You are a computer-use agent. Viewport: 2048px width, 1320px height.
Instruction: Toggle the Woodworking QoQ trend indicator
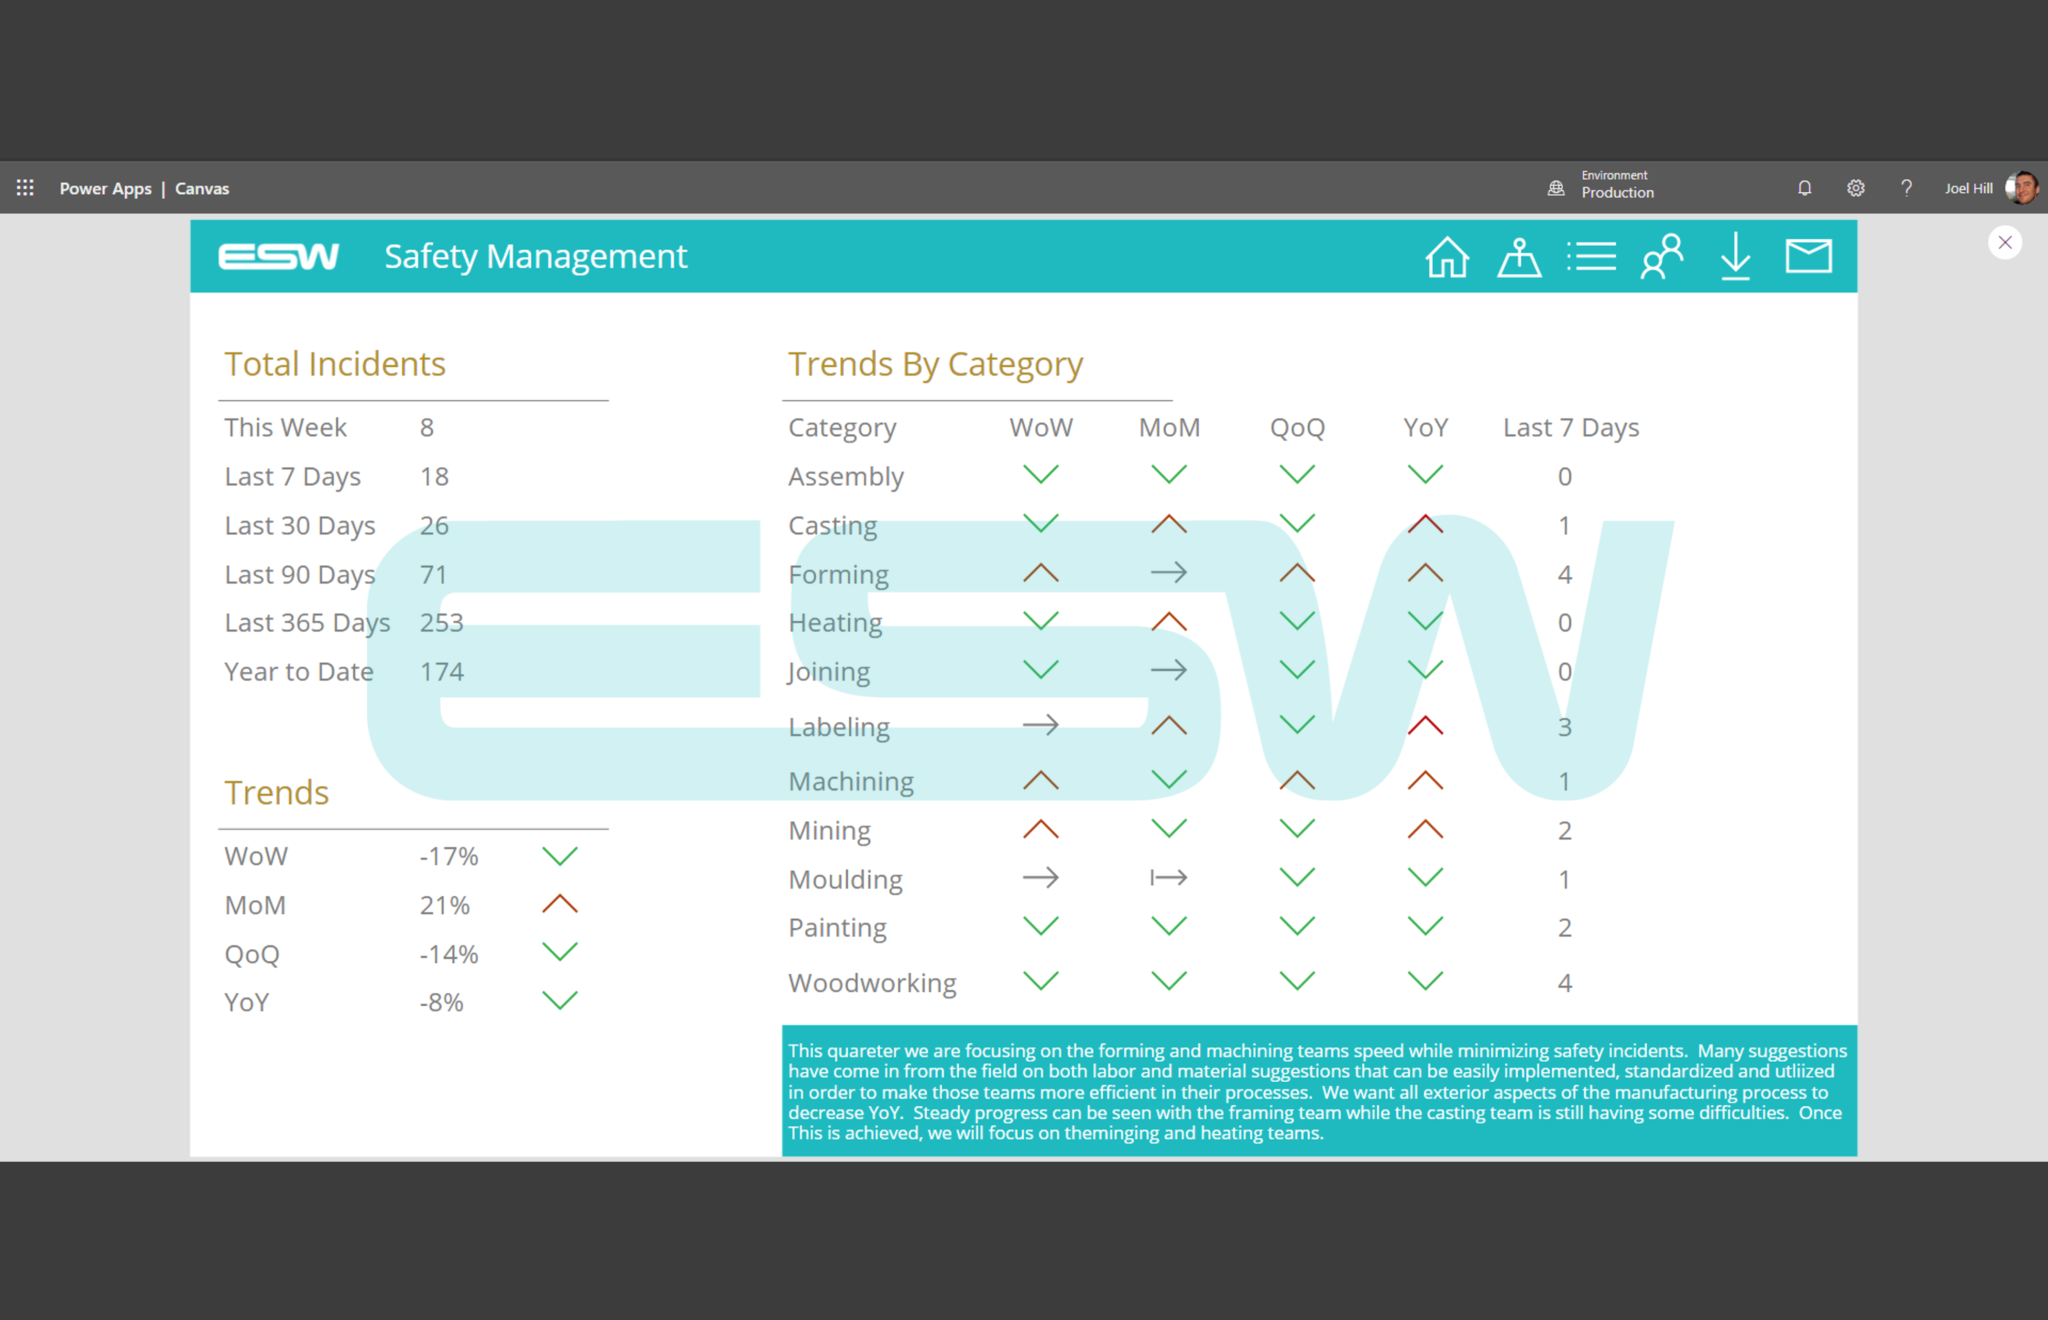[x=1296, y=981]
